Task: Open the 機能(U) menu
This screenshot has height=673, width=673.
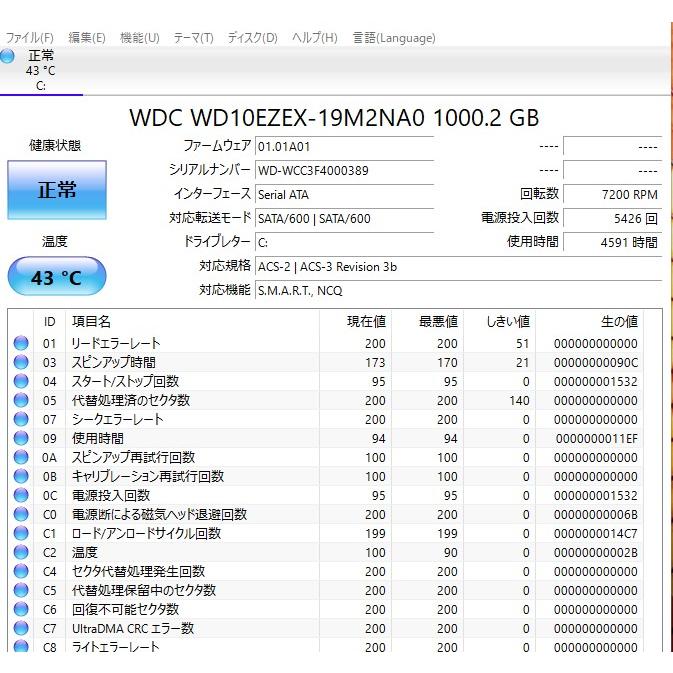Action: [139, 38]
